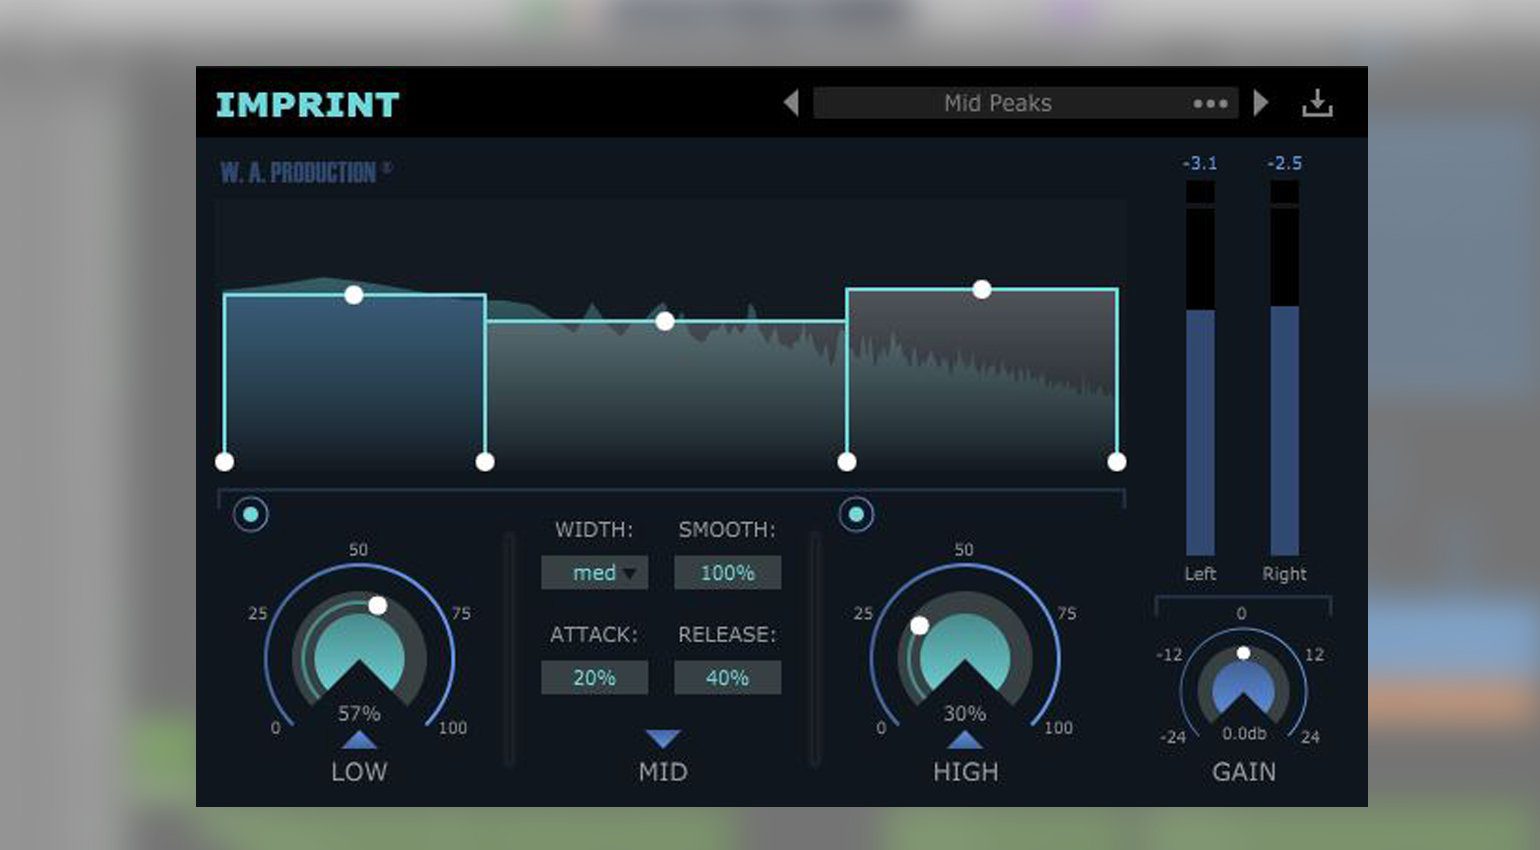Click the upward triangle above LOW
Screen dimensions: 1540x850
359,740
